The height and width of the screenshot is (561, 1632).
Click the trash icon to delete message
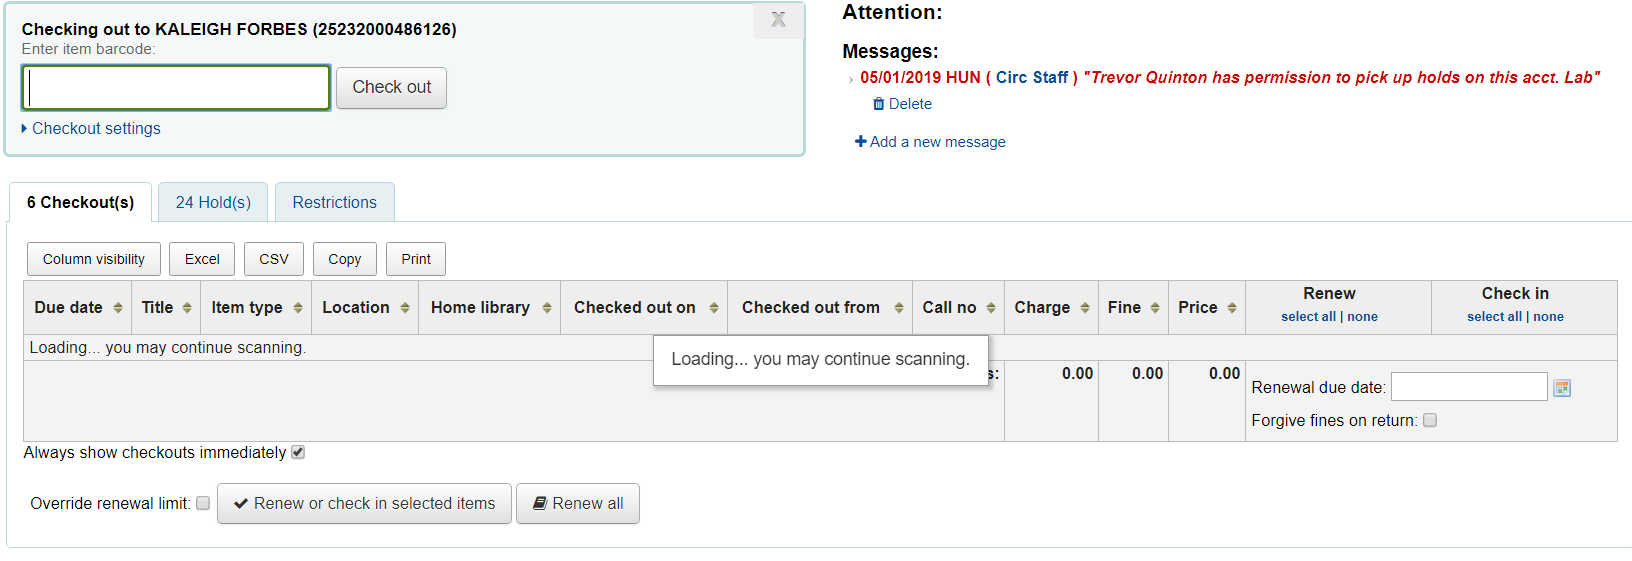pos(879,104)
